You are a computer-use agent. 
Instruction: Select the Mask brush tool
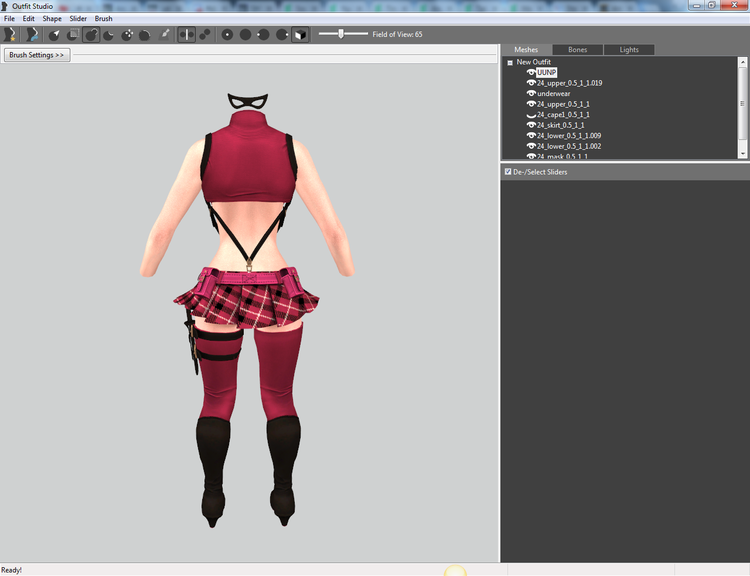coord(73,34)
